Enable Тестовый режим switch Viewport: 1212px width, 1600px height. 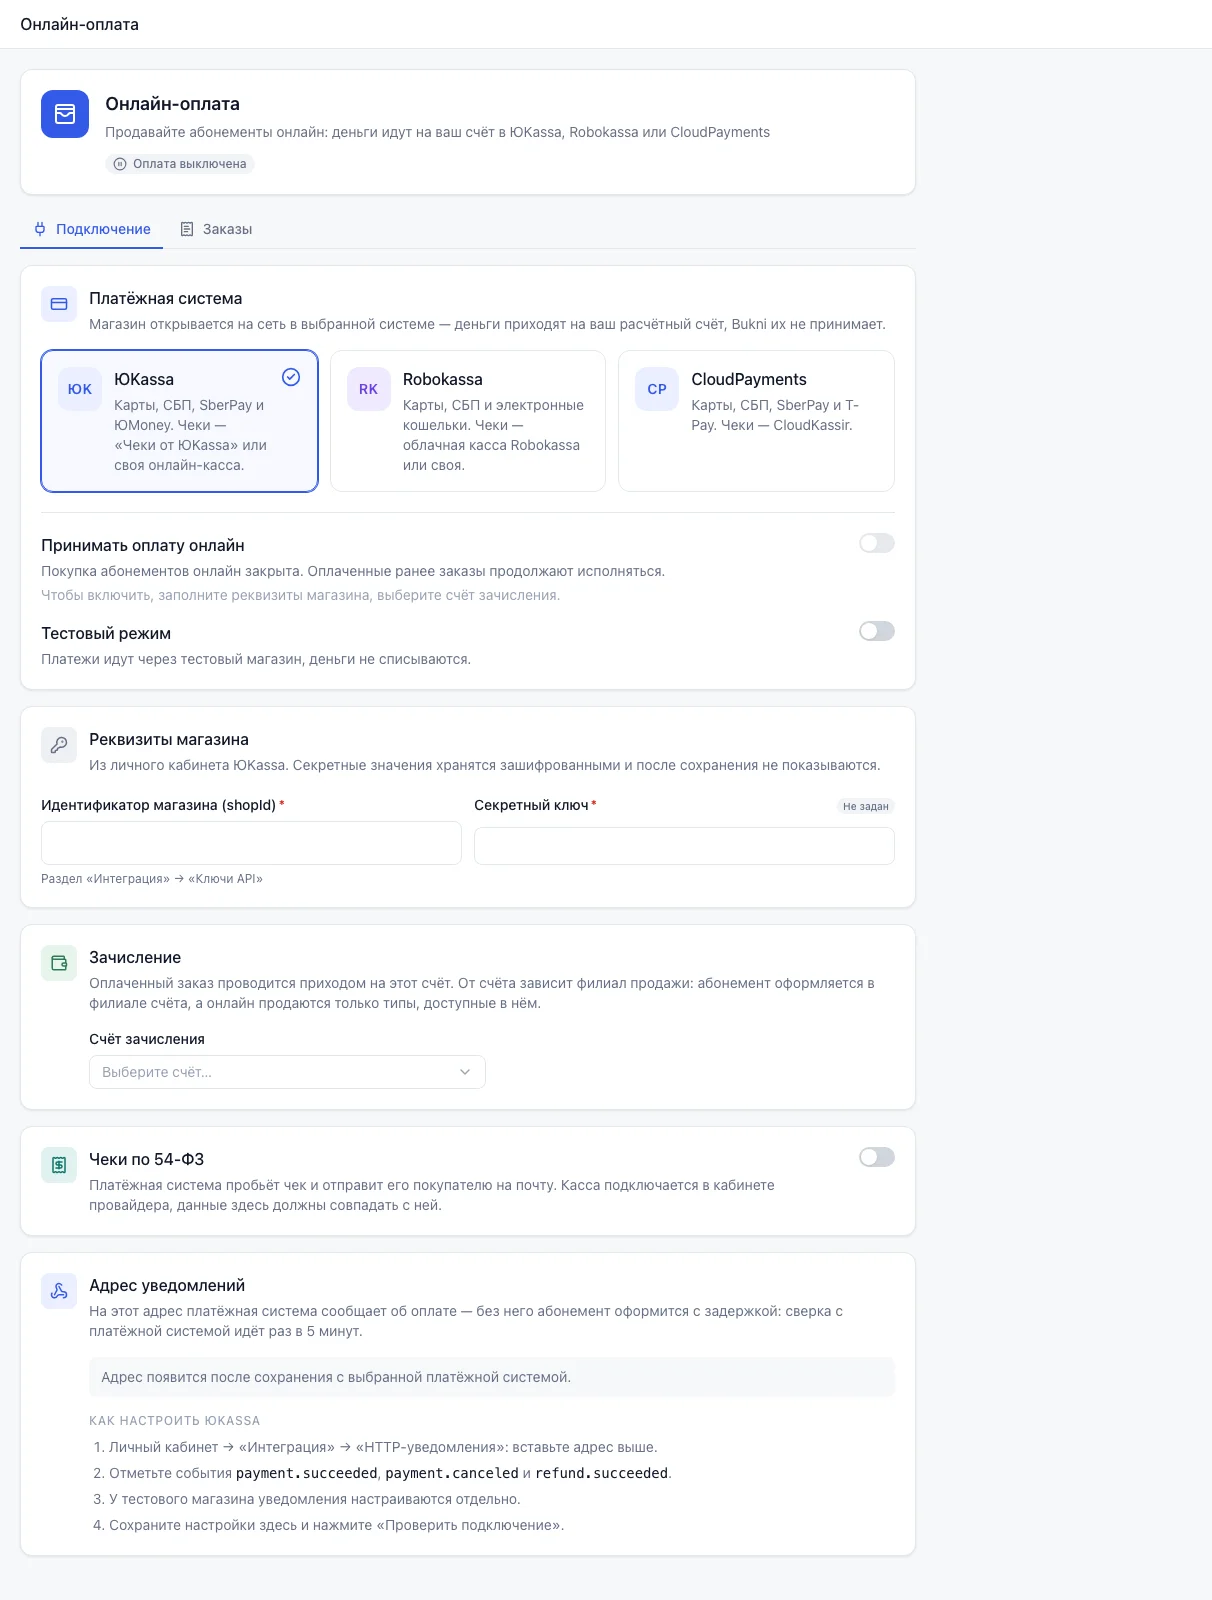click(877, 631)
